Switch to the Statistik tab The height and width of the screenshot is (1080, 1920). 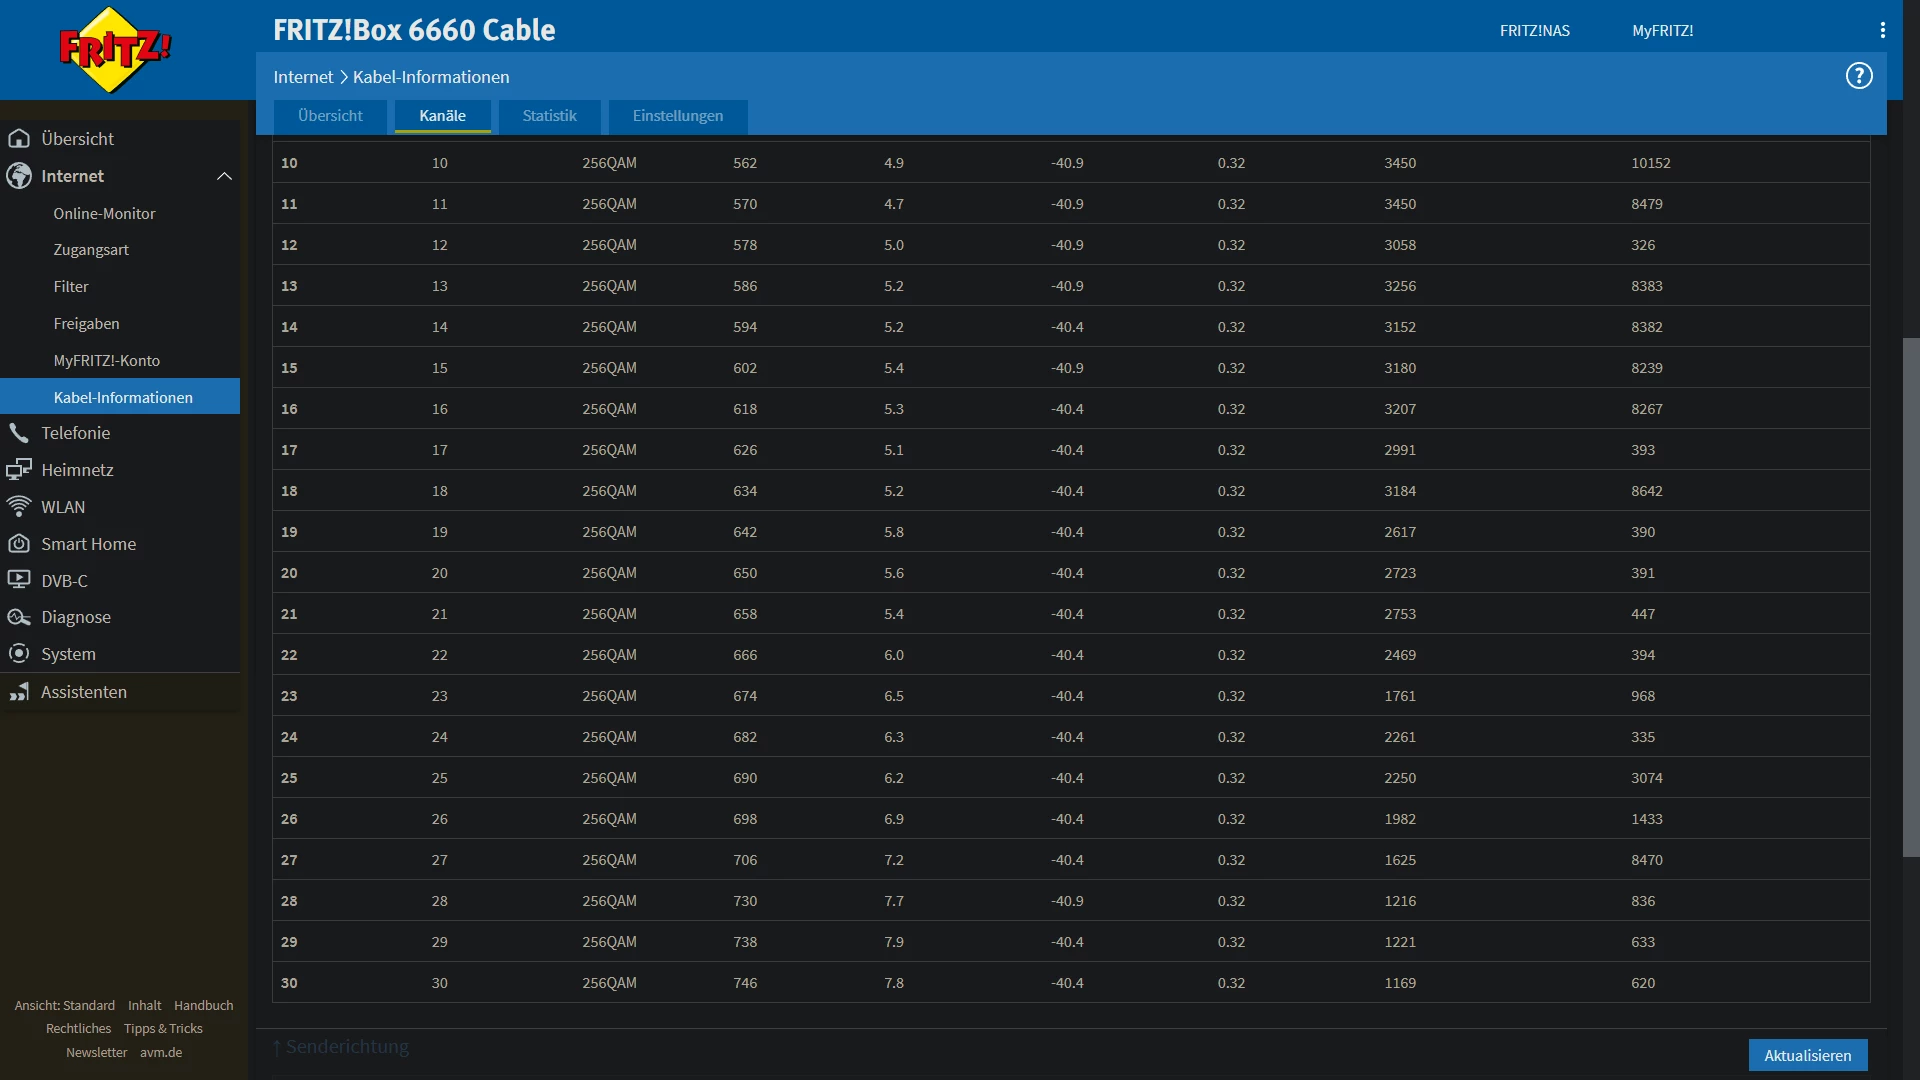pos(549,116)
